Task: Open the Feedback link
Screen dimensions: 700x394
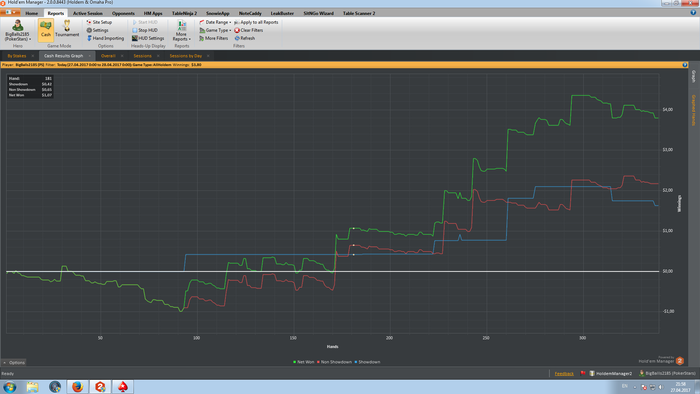Action: [564, 373]
